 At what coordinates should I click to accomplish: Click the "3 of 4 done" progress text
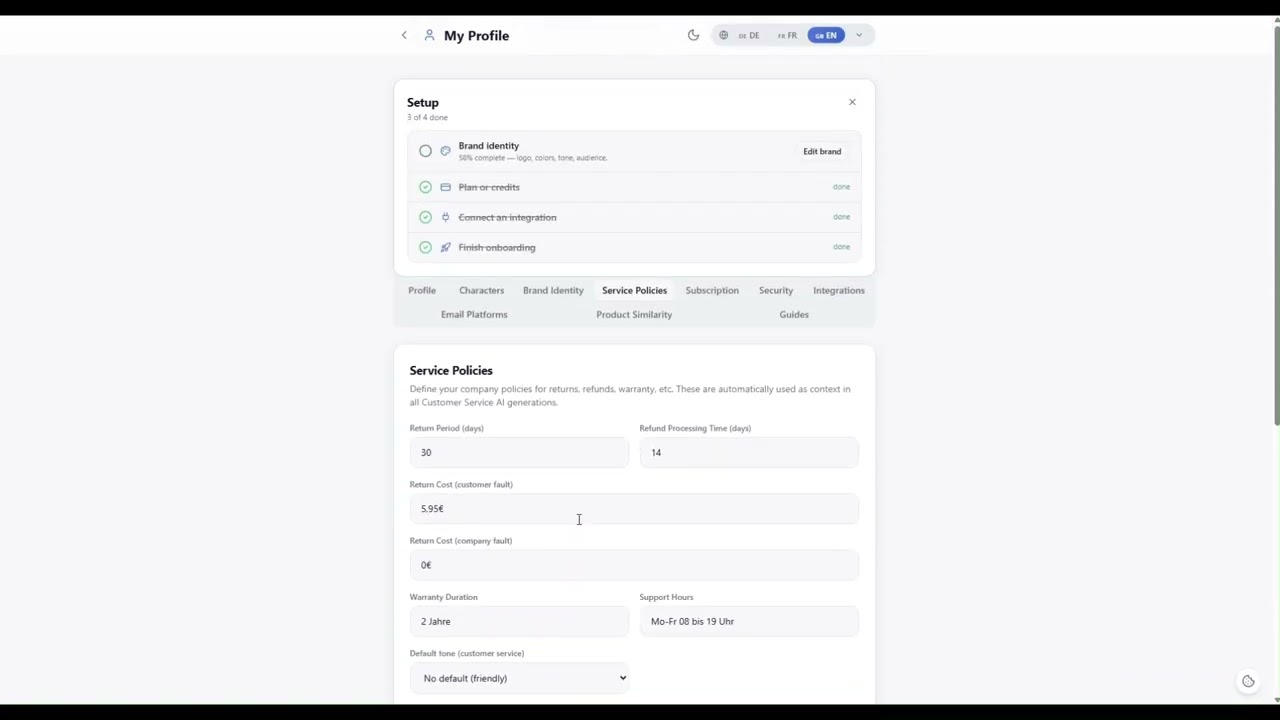click(x=427, y=117)
